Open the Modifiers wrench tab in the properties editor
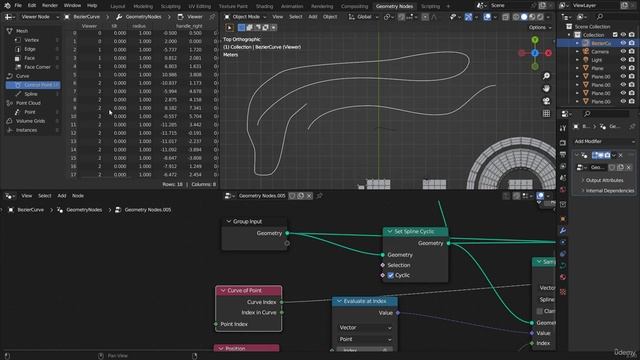The width and height of the screenshot is (640, 360). (x=563, y=231)
